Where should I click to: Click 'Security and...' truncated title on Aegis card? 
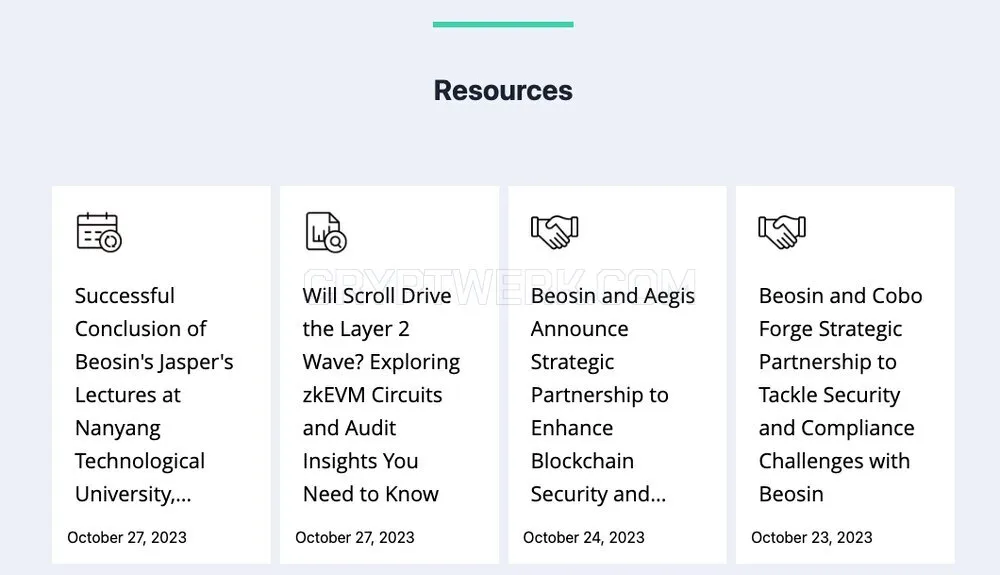click(598, 494)
